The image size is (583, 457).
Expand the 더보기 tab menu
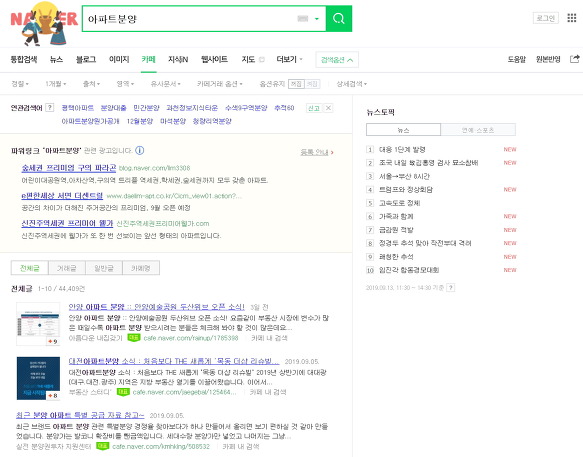[289, 59]
